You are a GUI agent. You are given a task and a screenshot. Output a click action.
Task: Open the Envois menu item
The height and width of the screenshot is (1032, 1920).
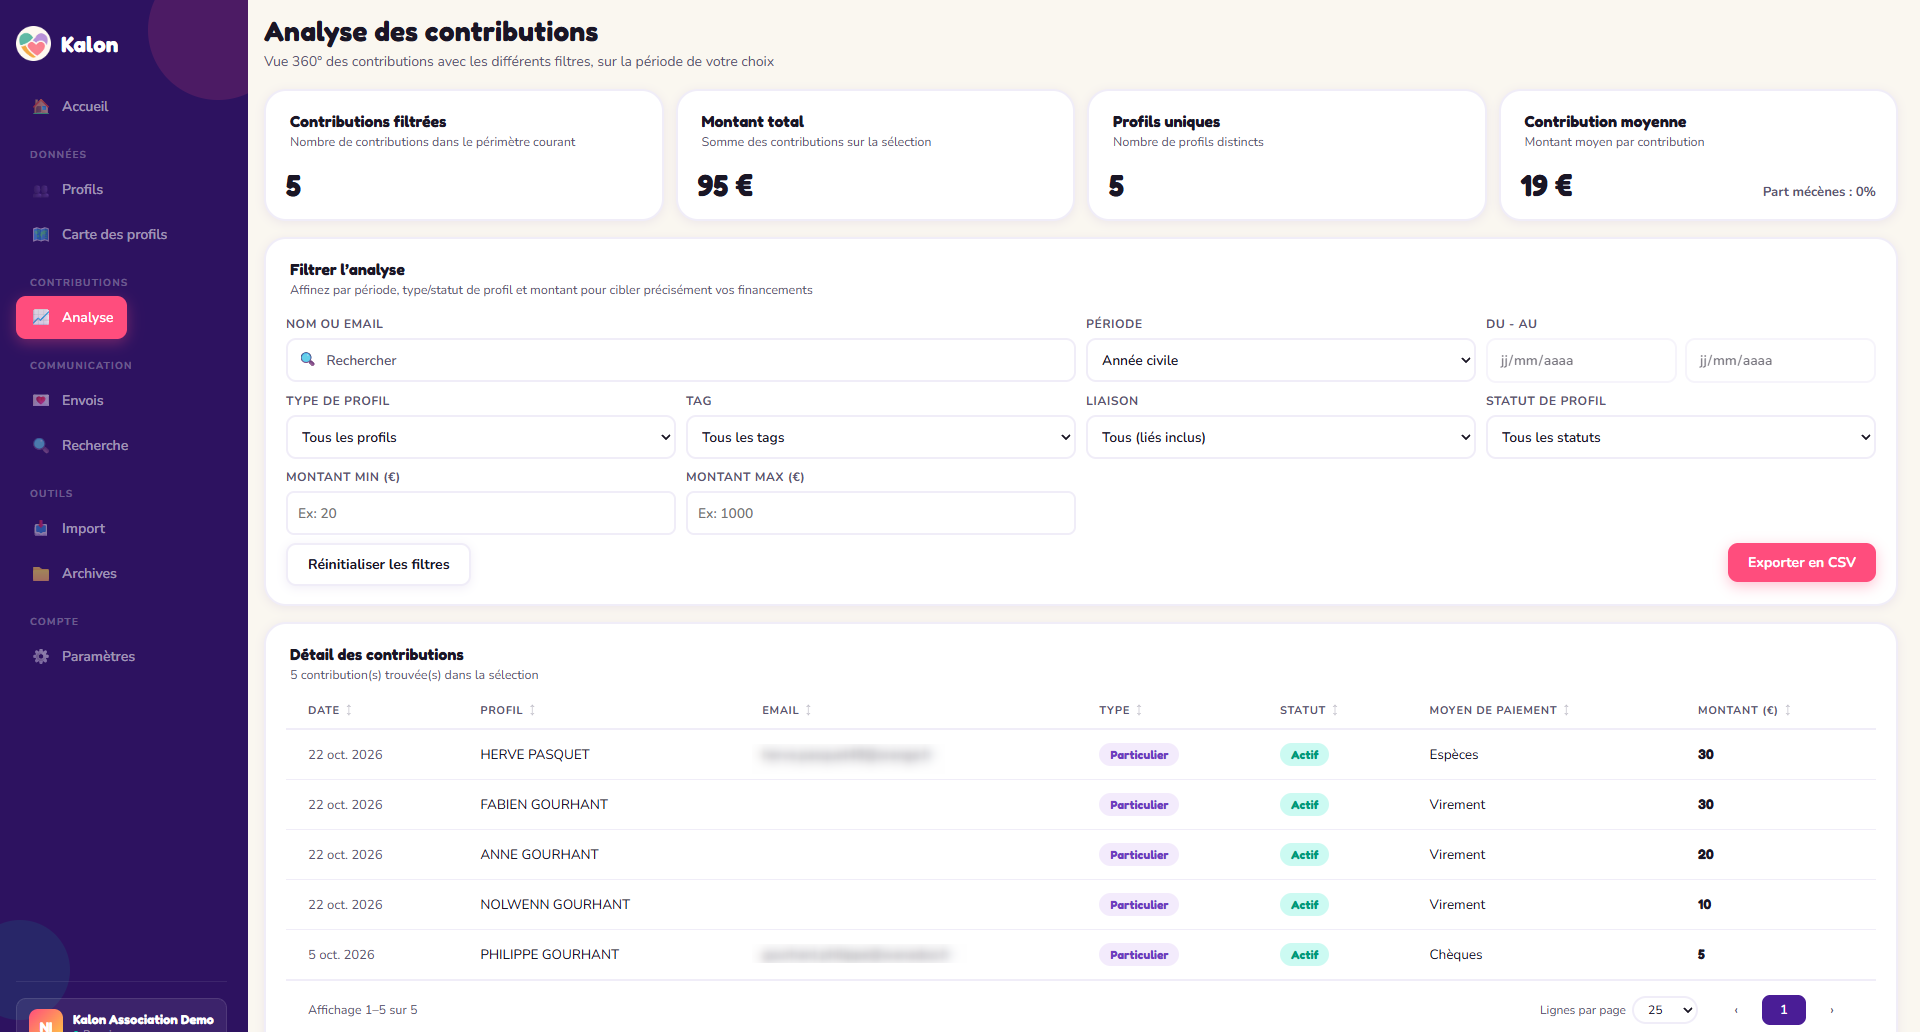pyautogui.click(x=82, y=400)
